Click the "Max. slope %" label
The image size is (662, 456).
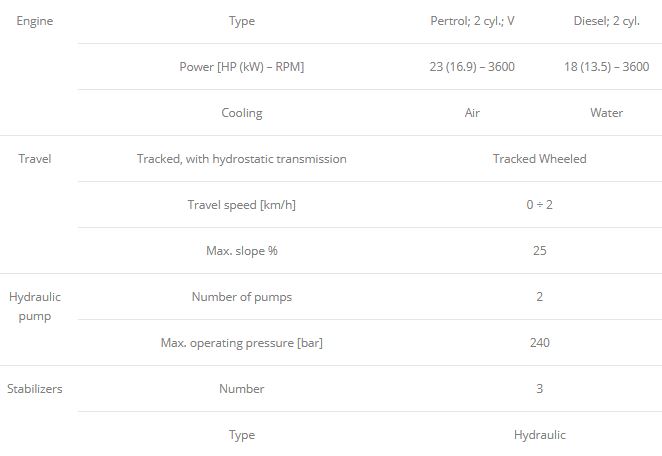tap(241, 251)
